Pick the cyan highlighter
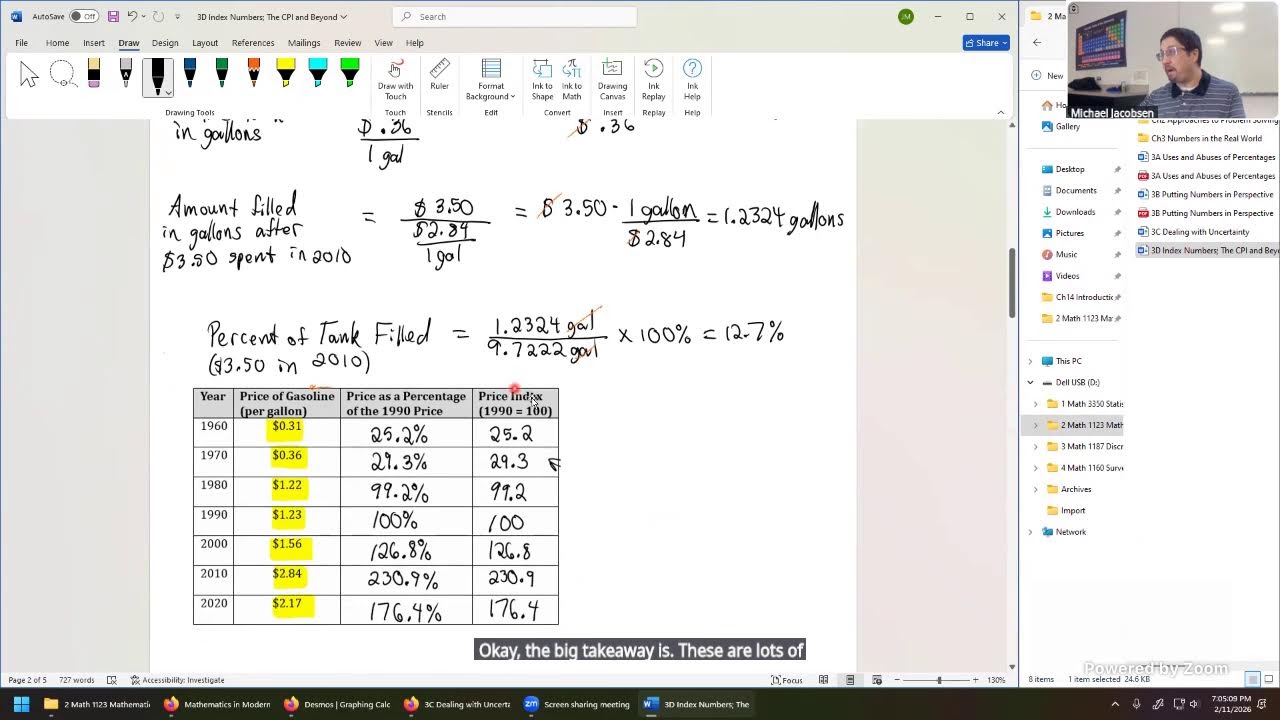 click(318, 74)
